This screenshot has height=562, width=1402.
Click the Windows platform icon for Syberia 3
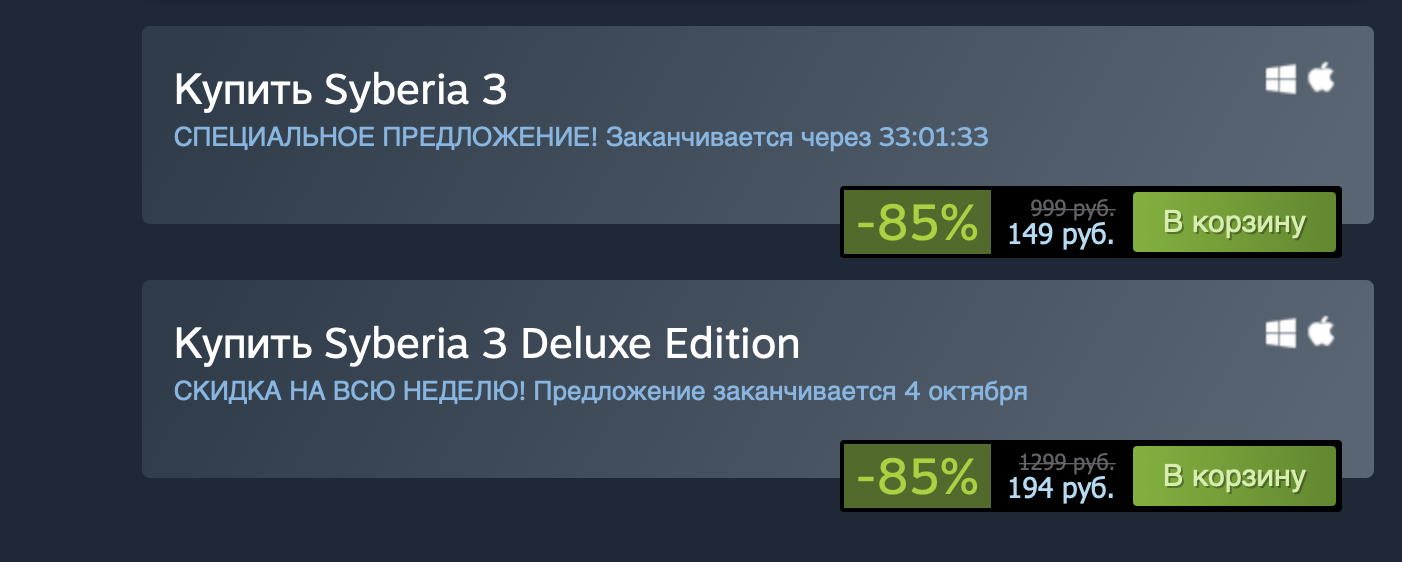[1281, 79]
